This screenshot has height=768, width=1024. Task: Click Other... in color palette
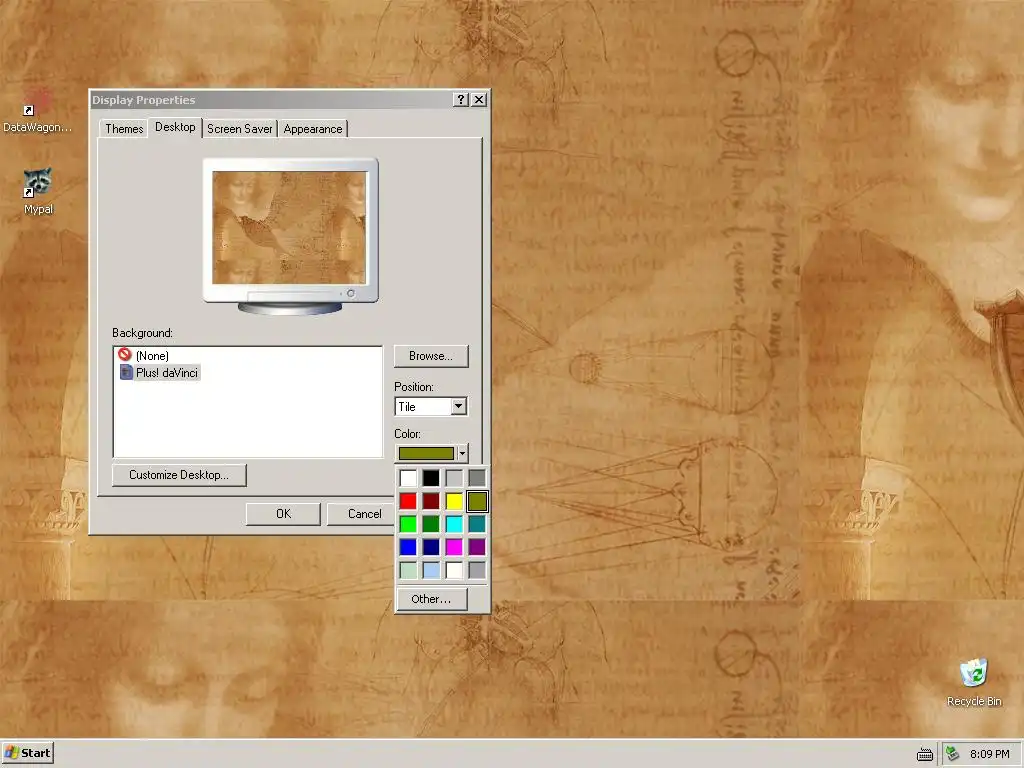pyautogui.click(x=431, y=599)
